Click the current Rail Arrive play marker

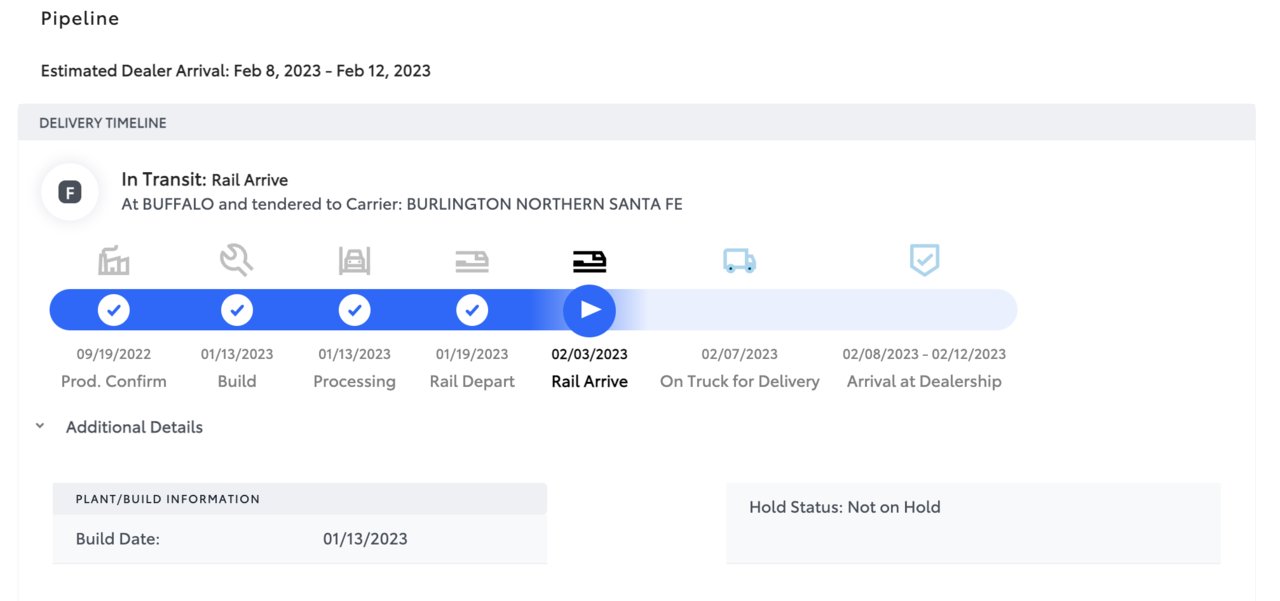[x=589, y=310]
